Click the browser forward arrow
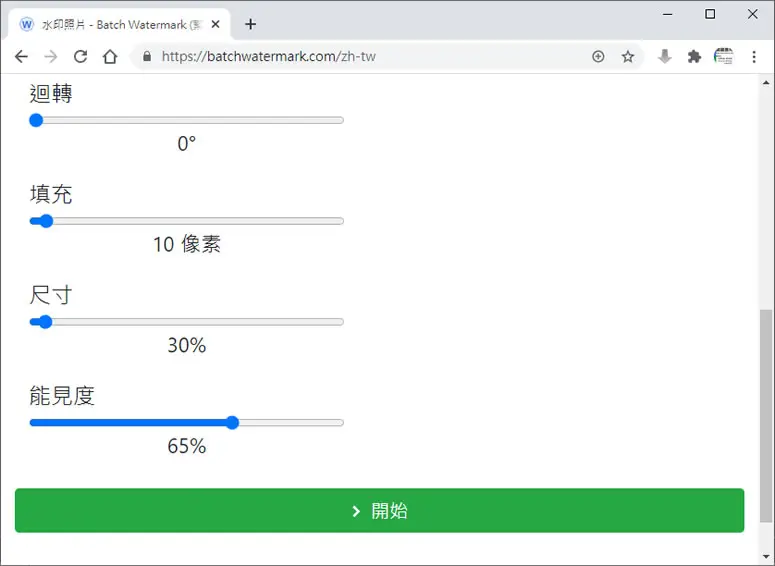This screenshot has width=775, height=566. point(50,57)
